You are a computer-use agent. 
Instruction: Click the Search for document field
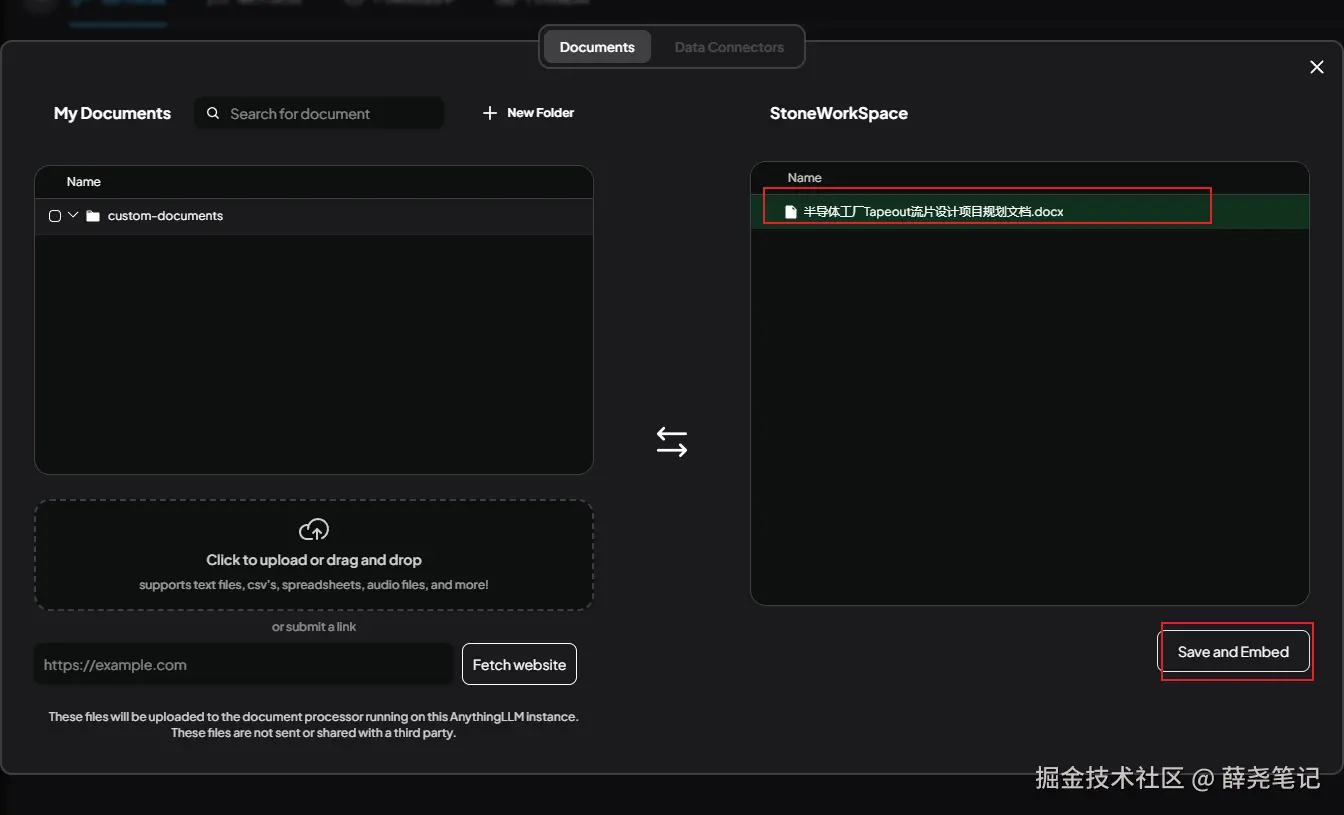point(319,113)
